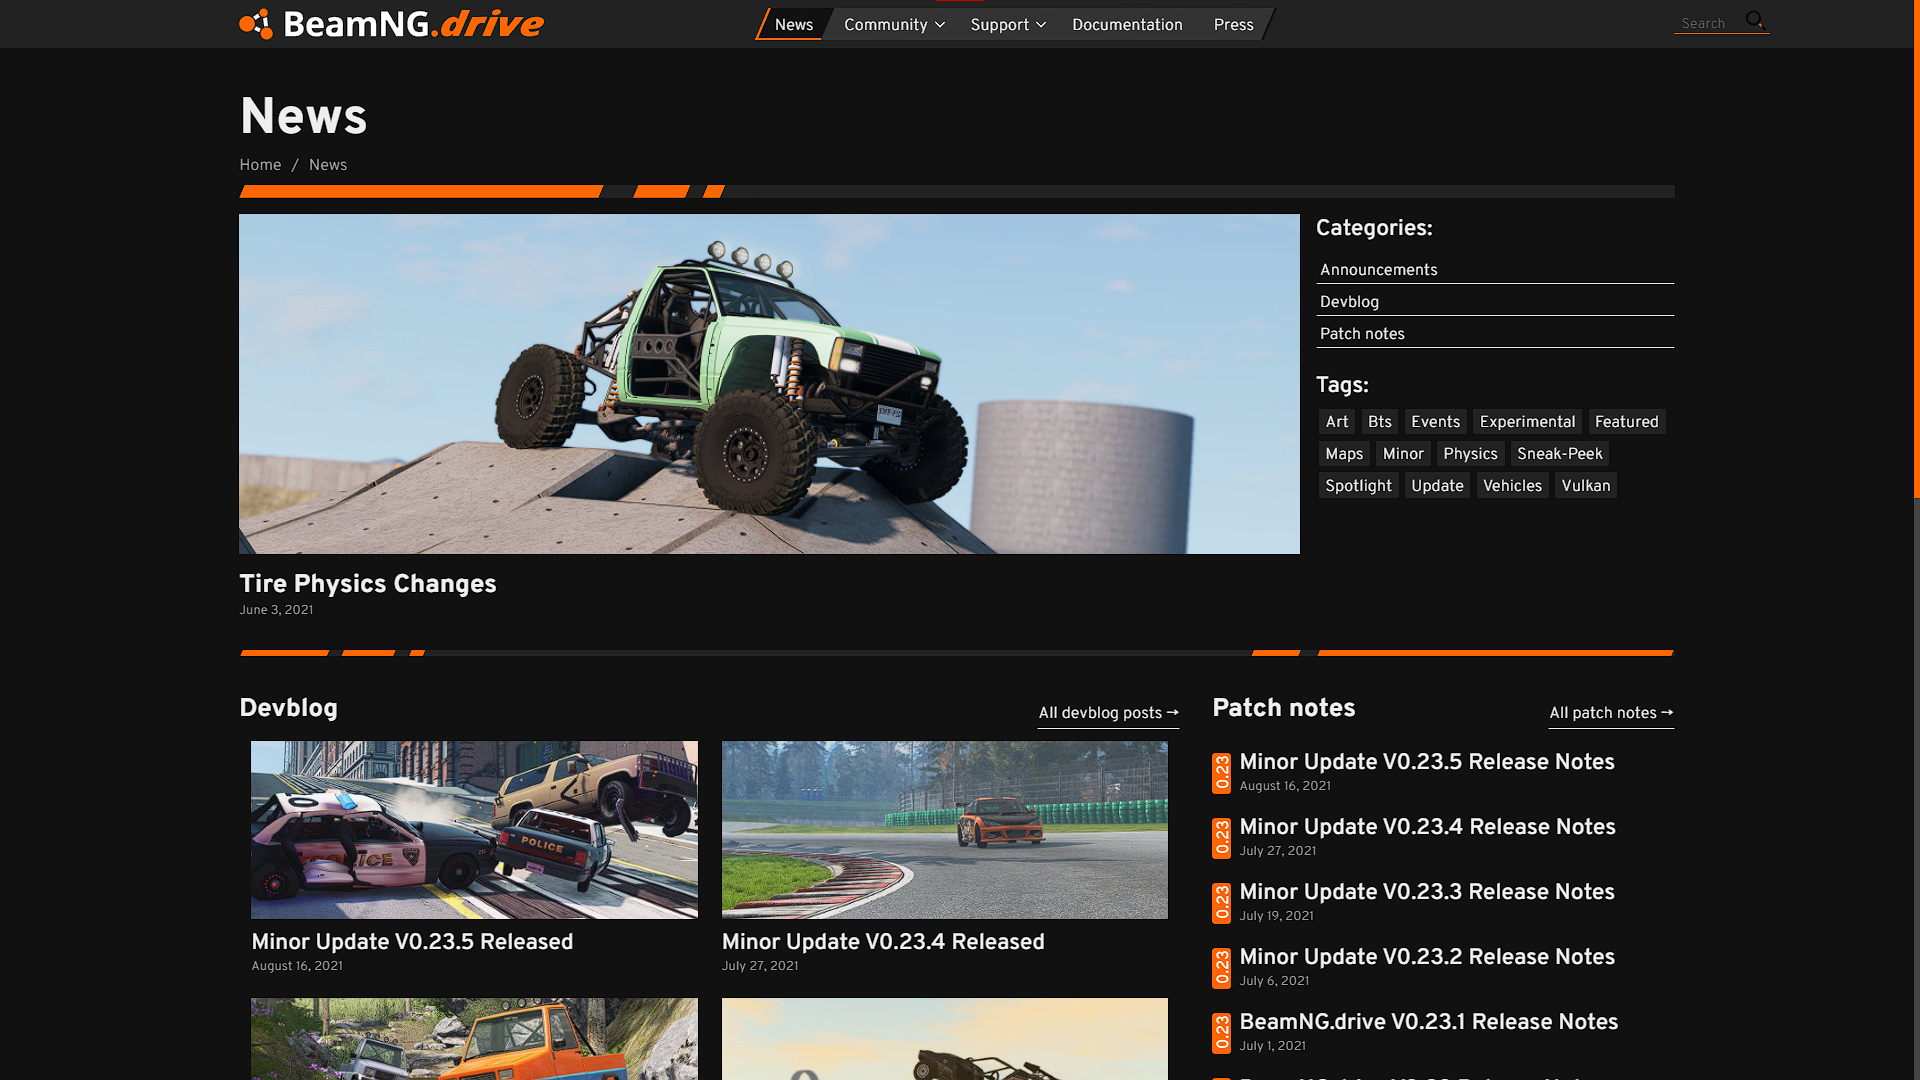
Task: Expand the Support dropdown menu
Action: pyautogui.click(x=1007, y=25)
